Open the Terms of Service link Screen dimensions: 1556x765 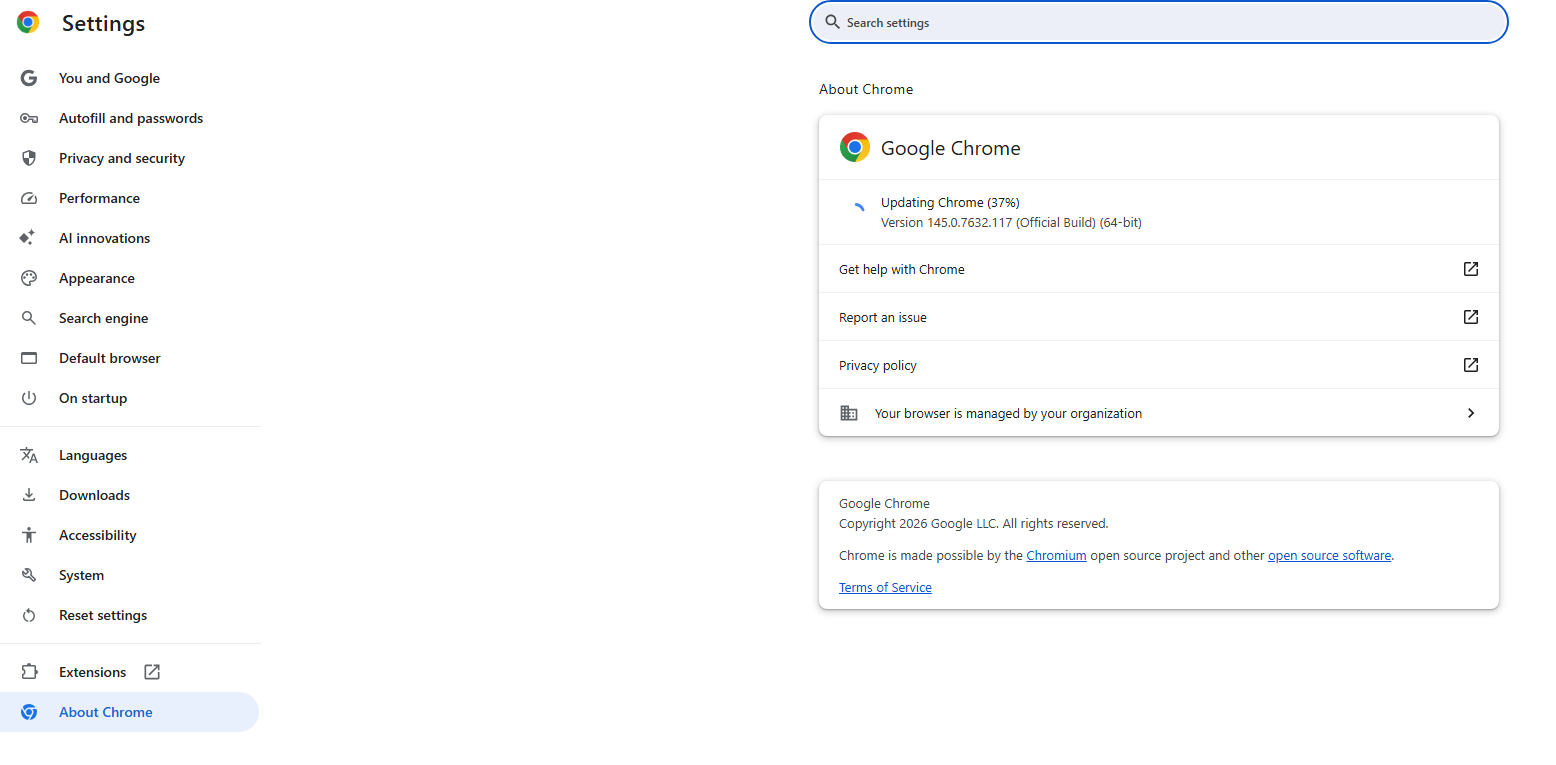pos(884,587)
